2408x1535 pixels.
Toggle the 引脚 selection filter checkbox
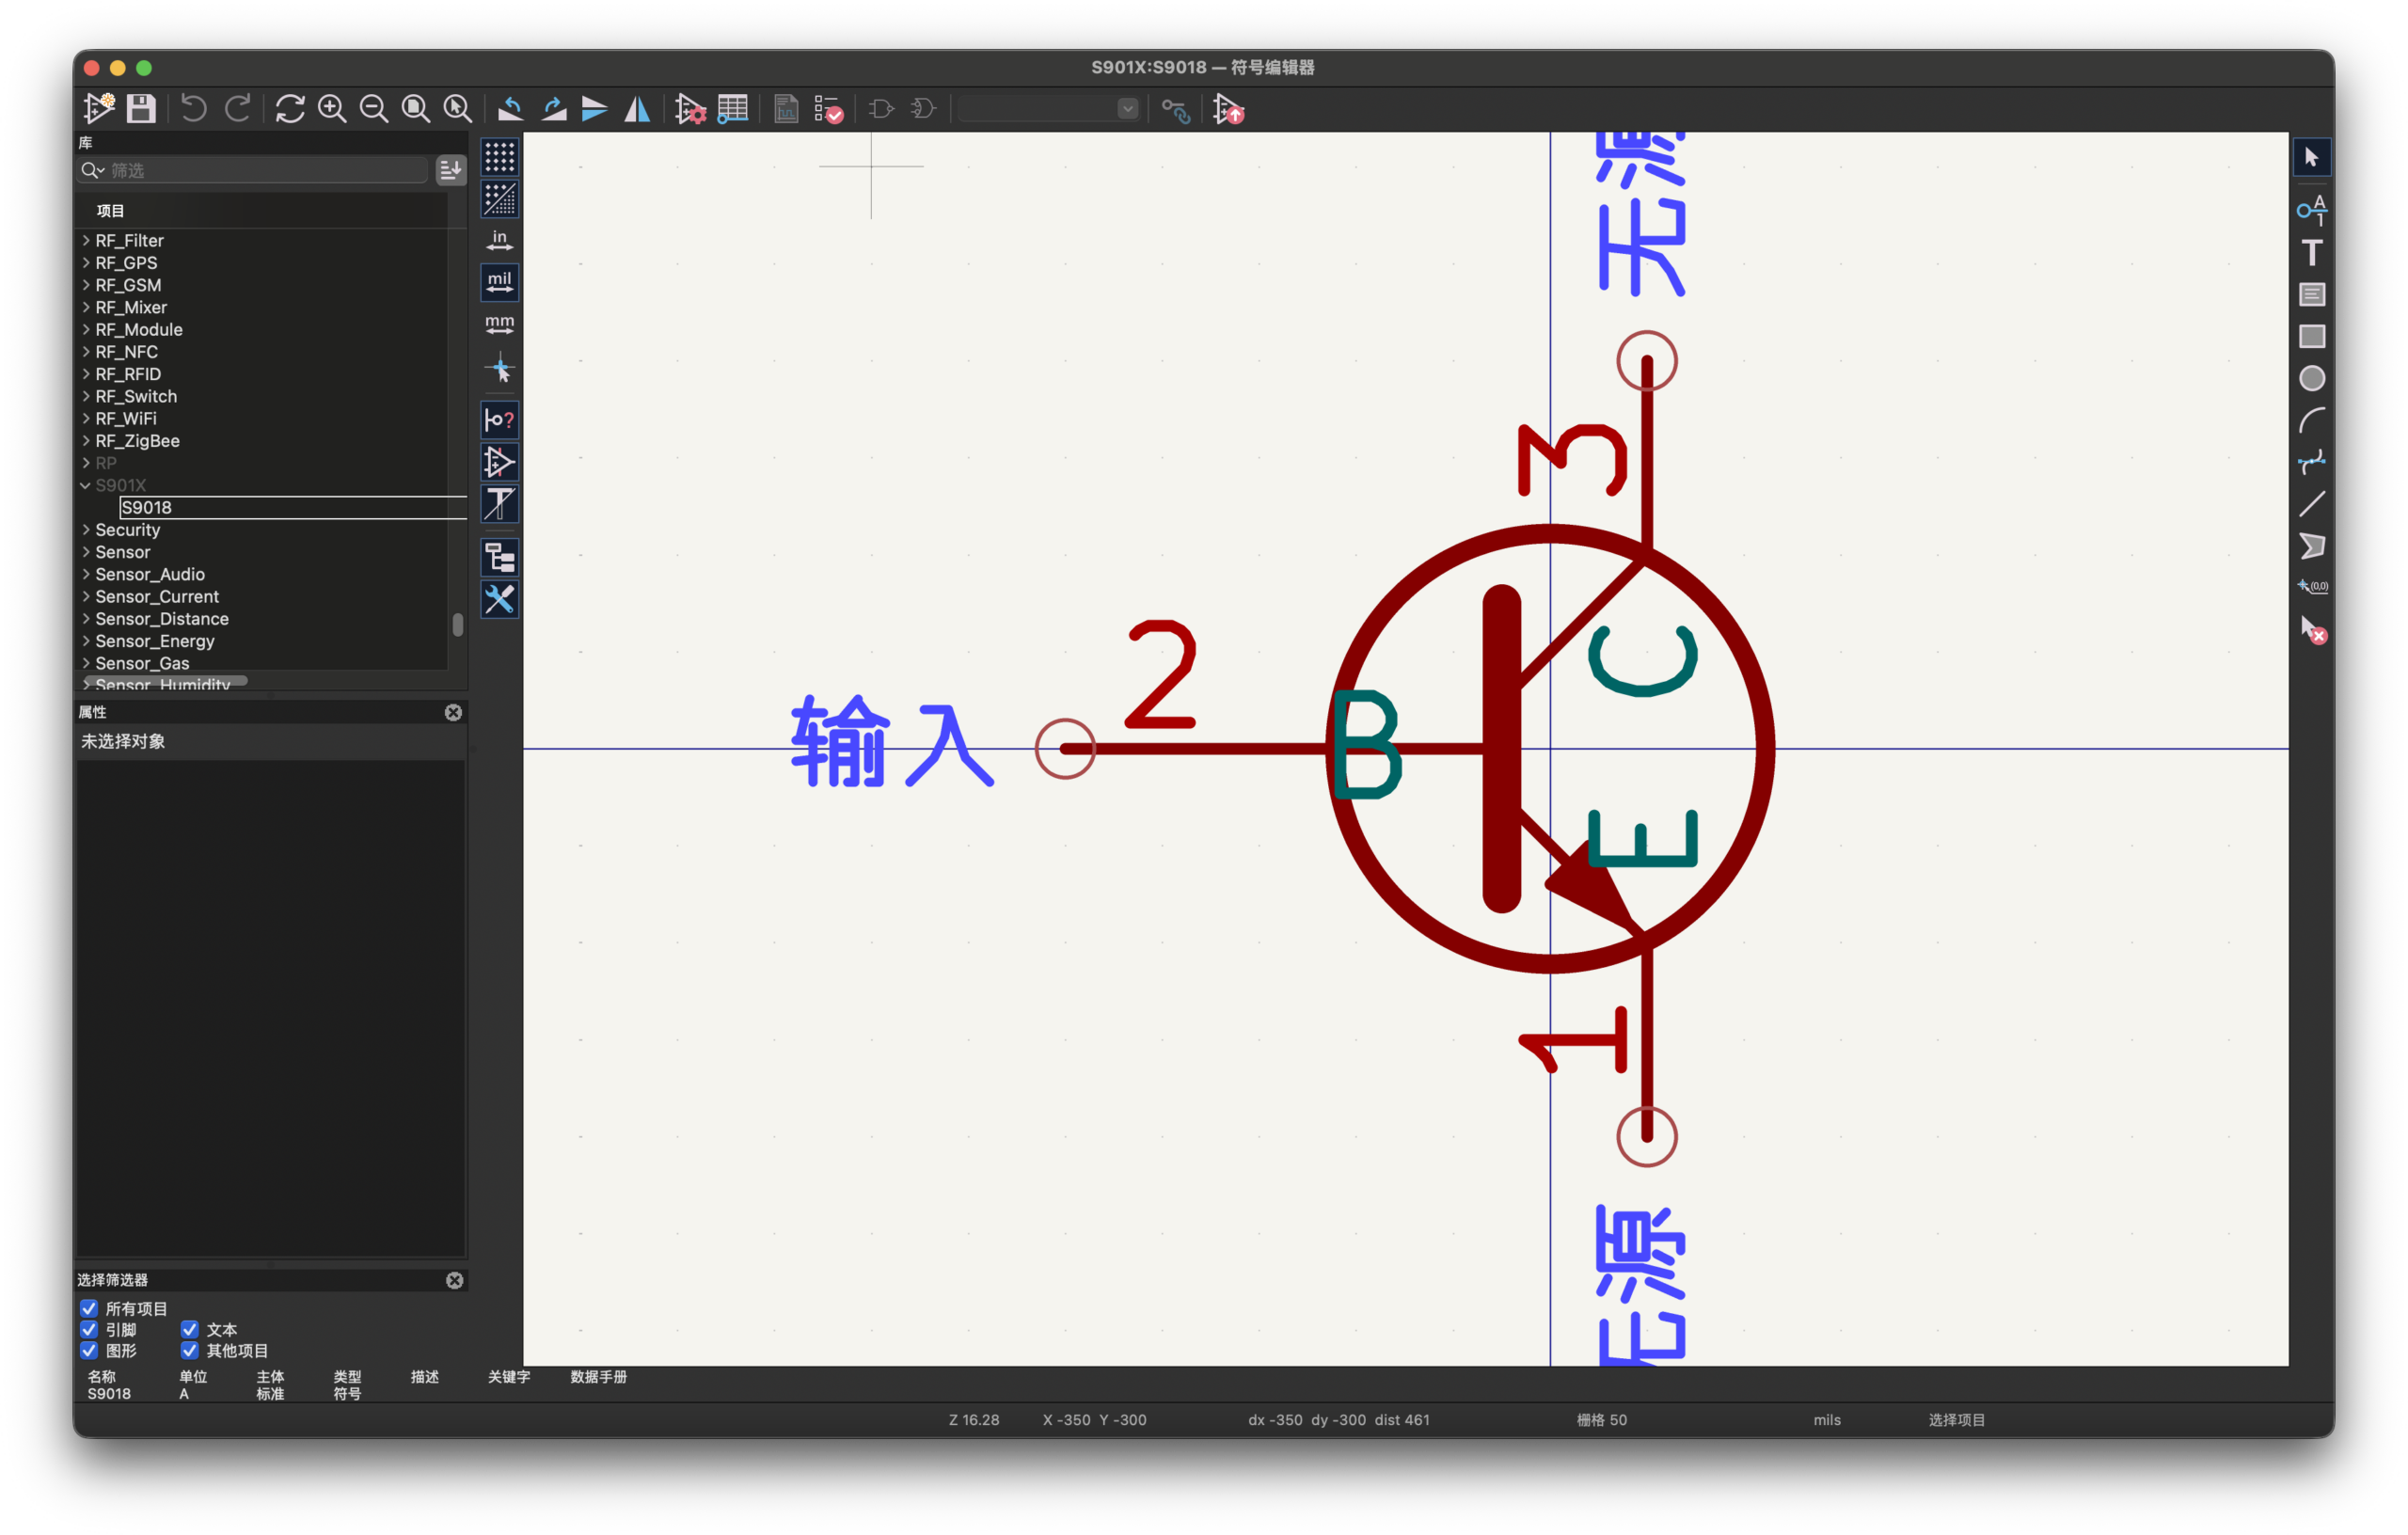click(89, 1329)
